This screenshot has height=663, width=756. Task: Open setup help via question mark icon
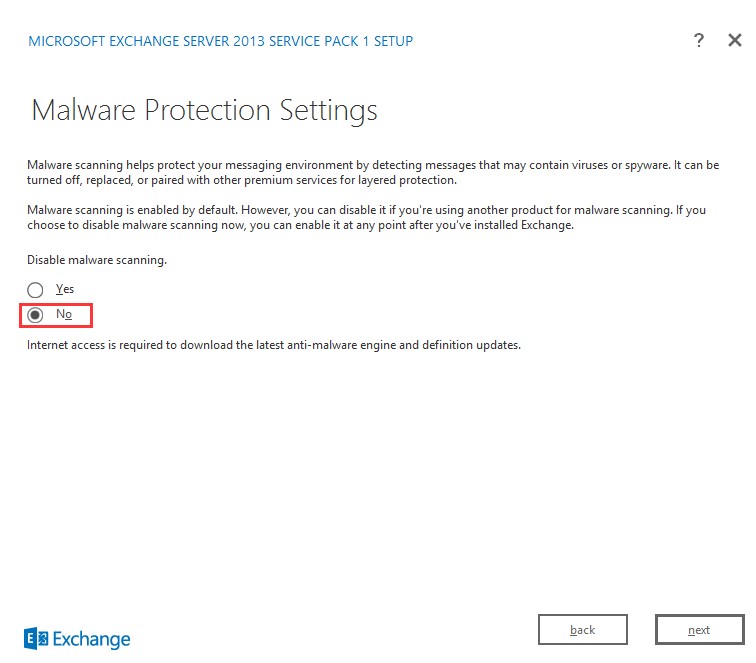click(698, 41)
